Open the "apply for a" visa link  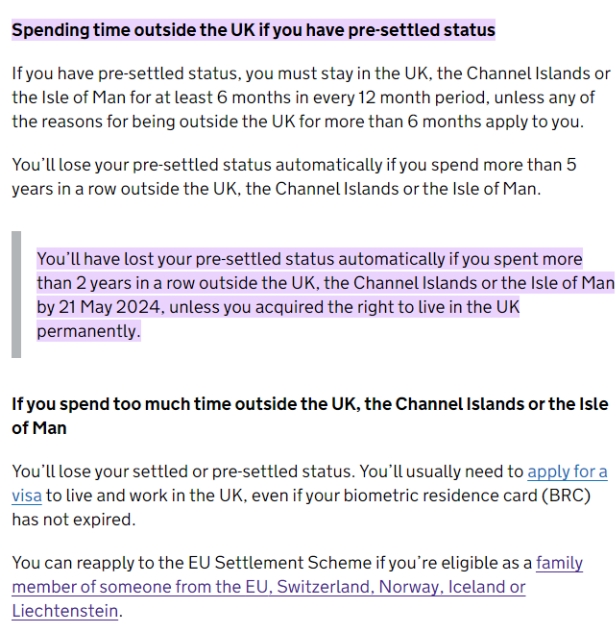(x=567, y=472)
